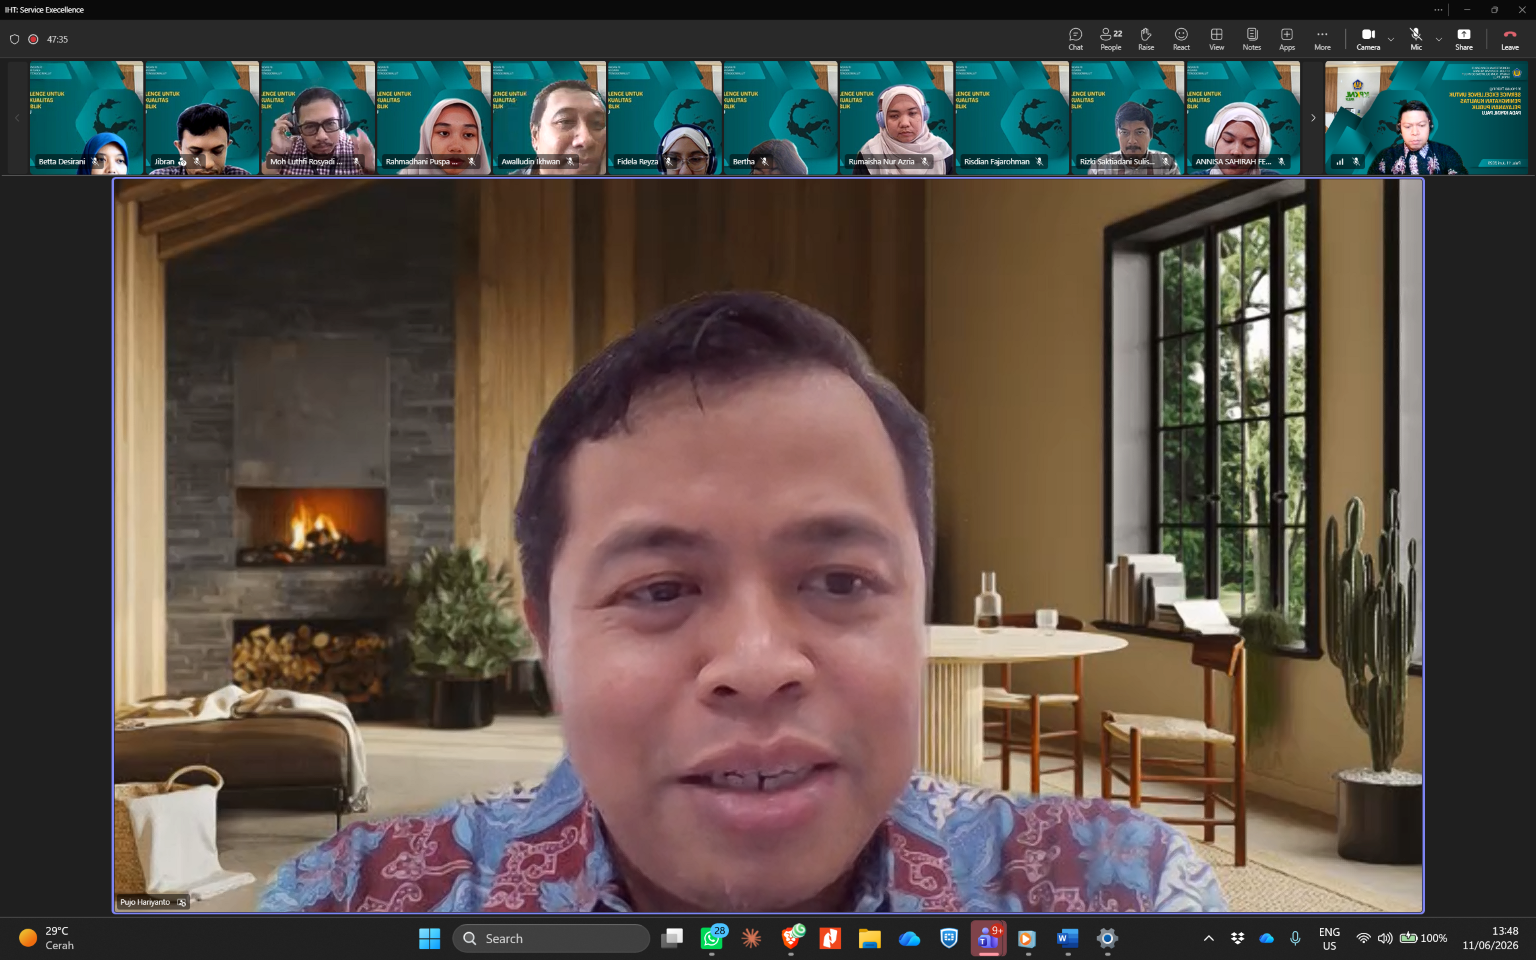1536x960 pixels.
Task: Click Dropbox icon in system tray
Action: tap(1237, 938)
